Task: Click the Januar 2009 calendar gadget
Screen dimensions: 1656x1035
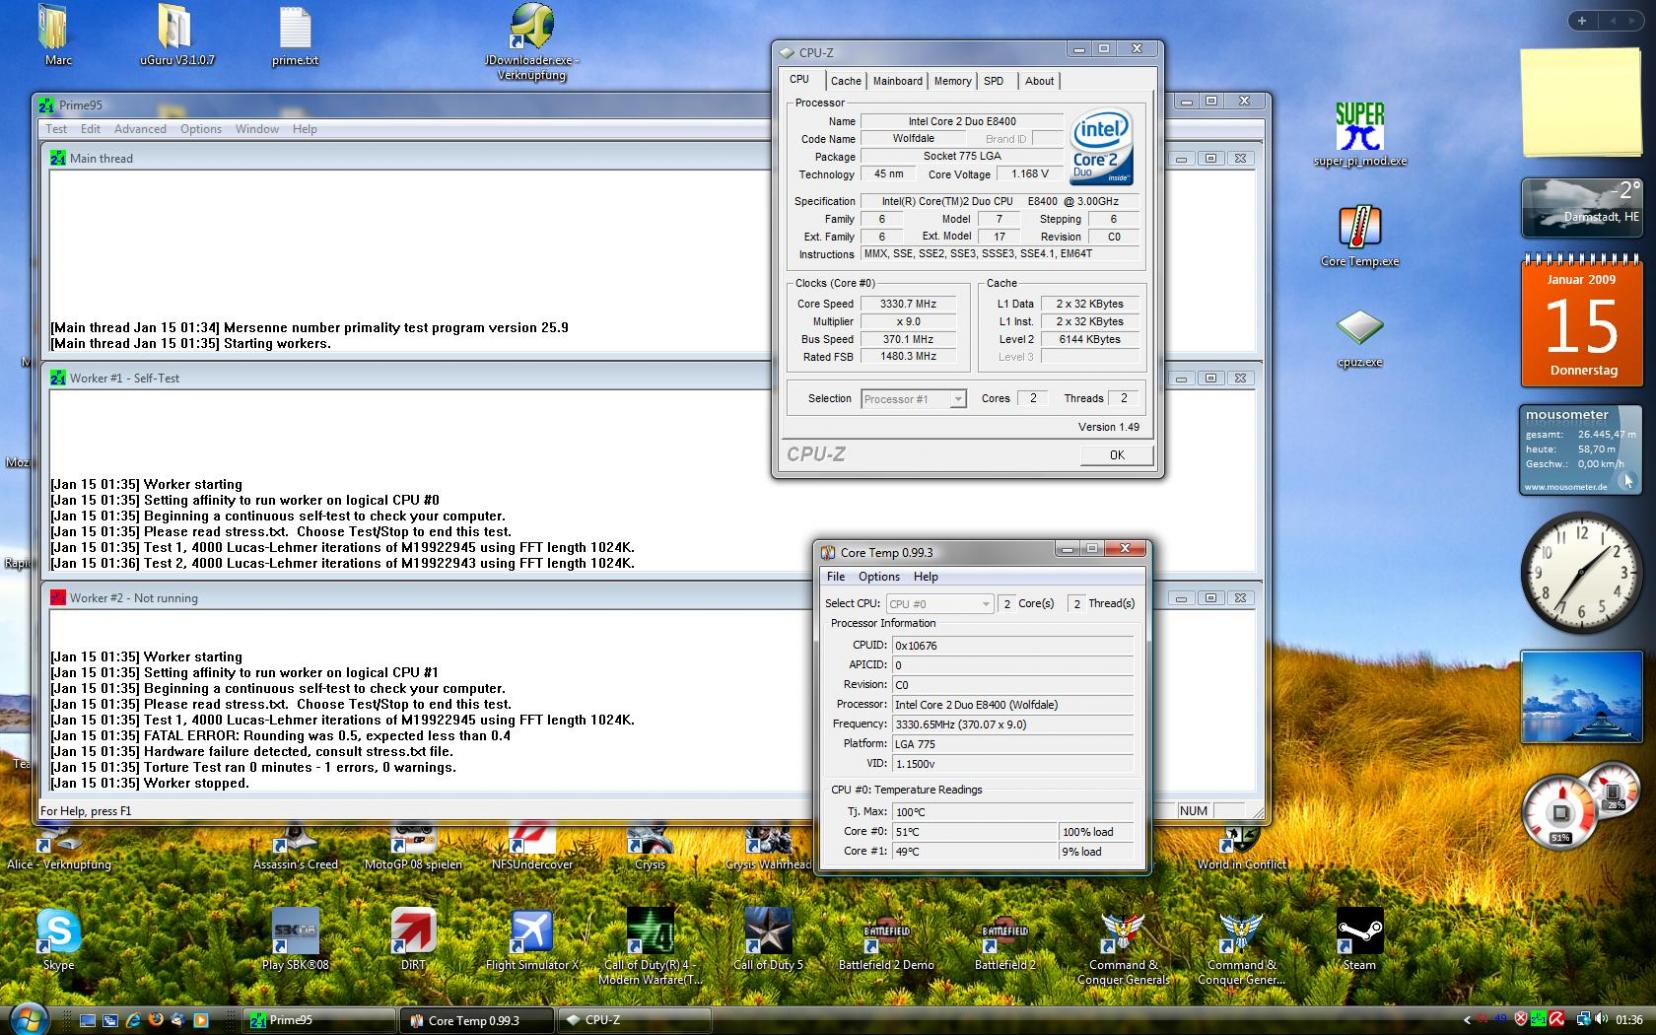Action: tap(1581, 322)
